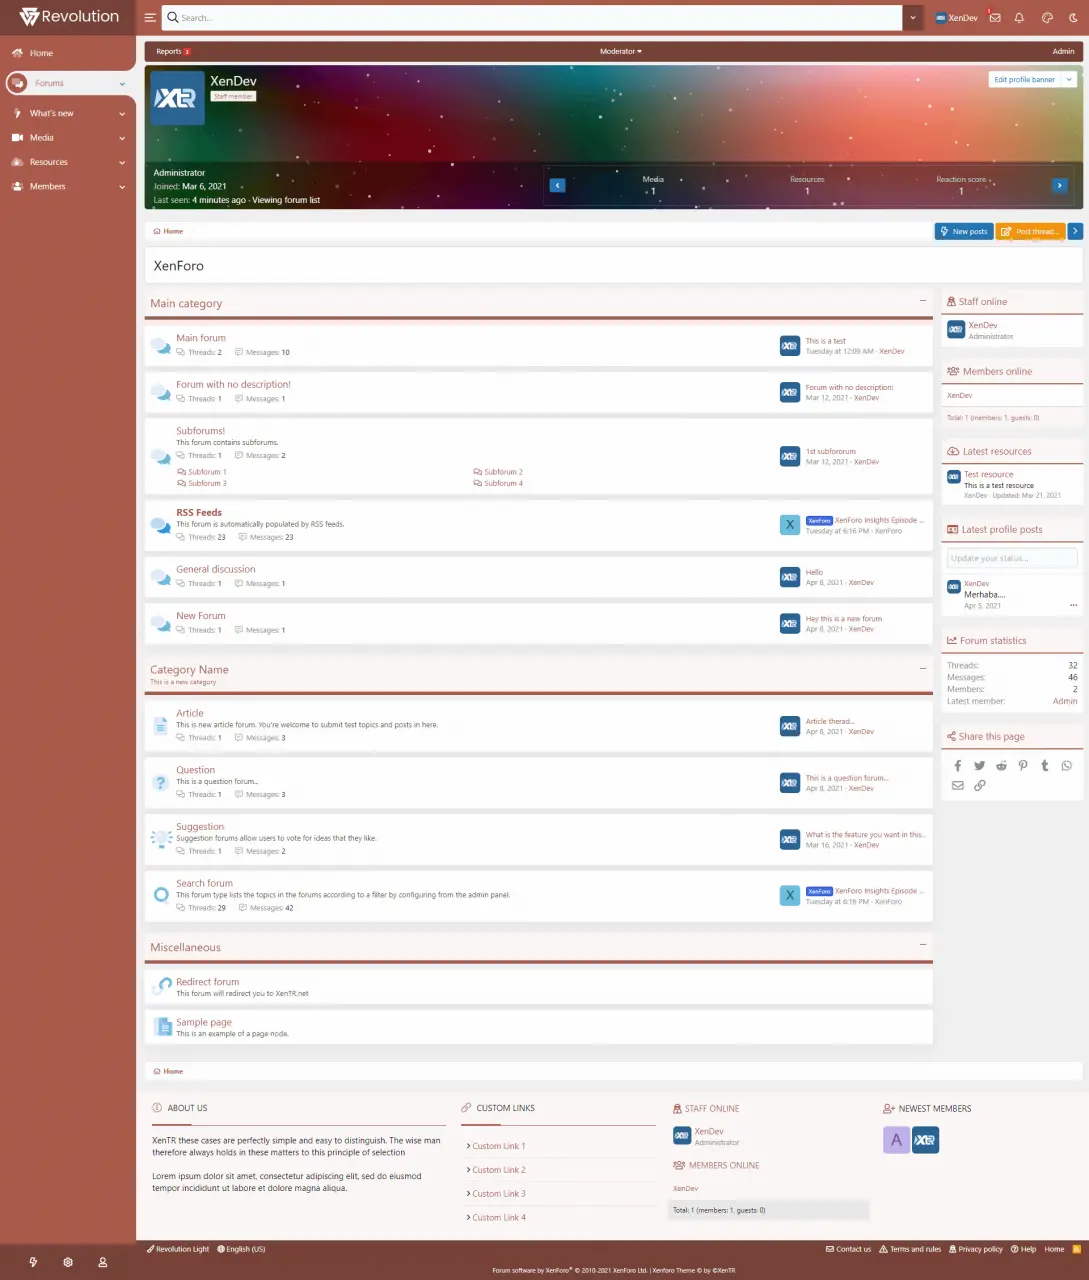
Task: Share page on Reddit
Action: [1001, 766]
